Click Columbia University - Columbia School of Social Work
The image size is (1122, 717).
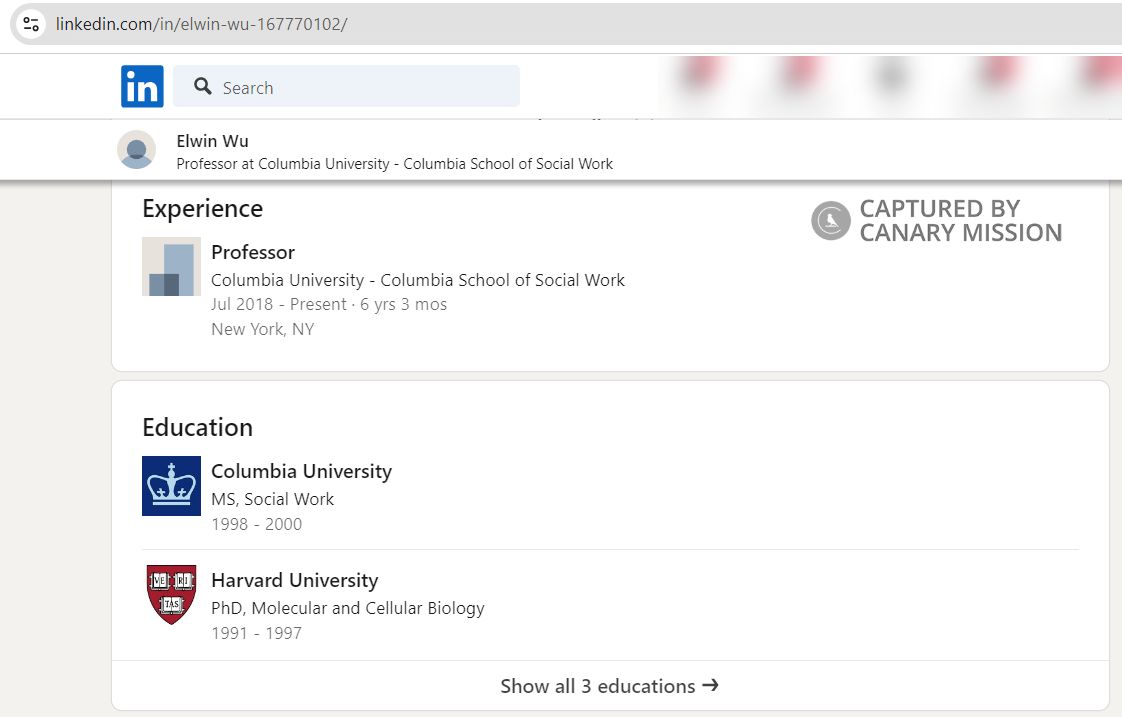coord(417,280)
